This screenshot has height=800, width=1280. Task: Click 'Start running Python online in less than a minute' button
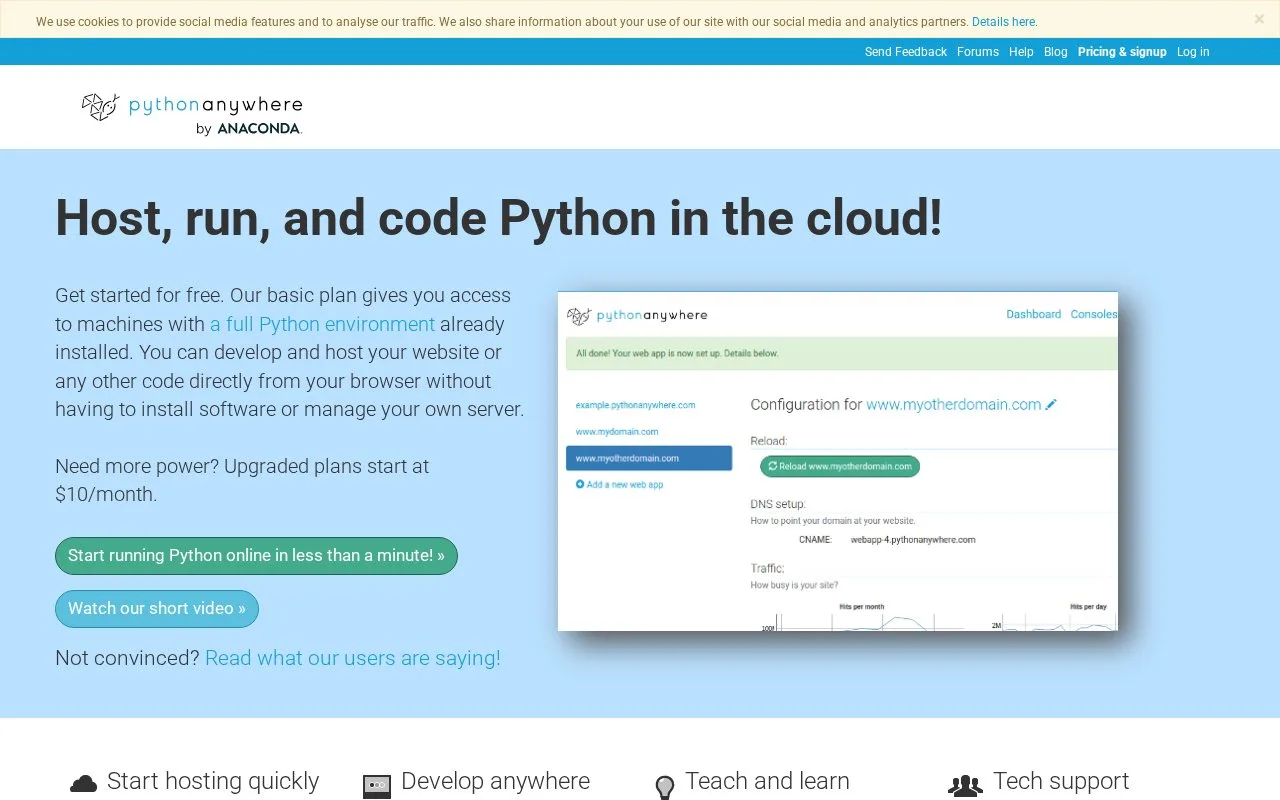[x=256, y=556]
